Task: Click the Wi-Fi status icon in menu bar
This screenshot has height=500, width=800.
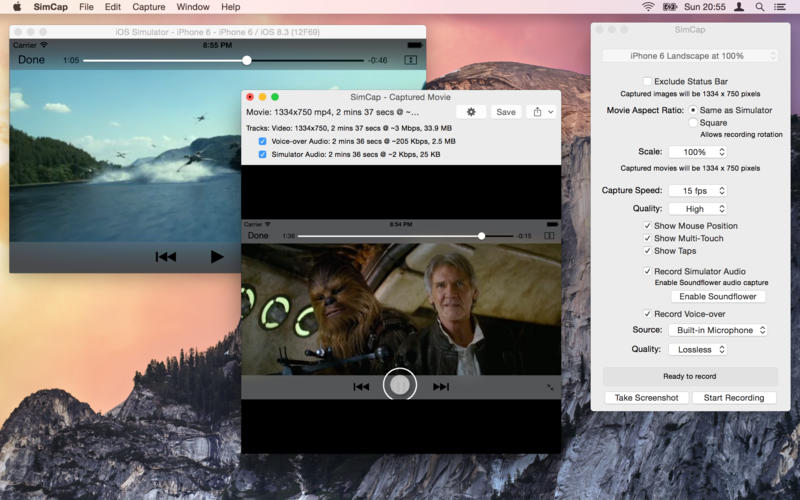Action: click(x=648, y=7)
